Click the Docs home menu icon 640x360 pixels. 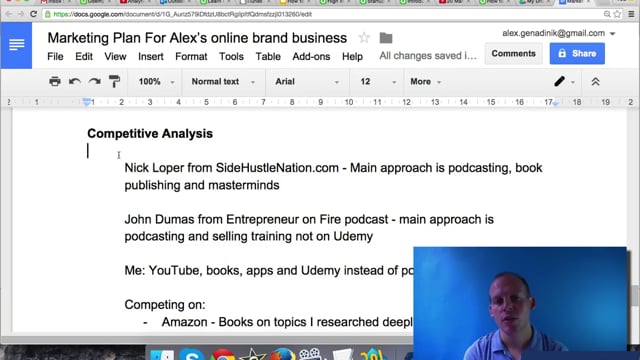[16, 45]
